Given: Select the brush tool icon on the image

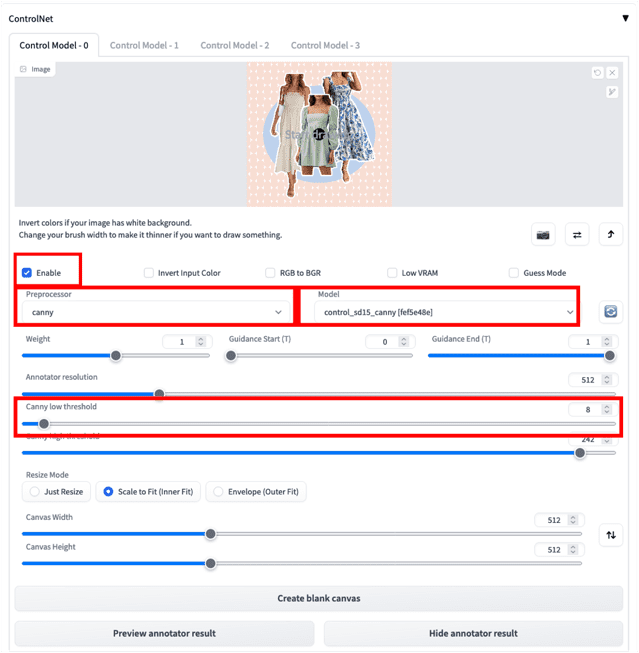Looking at the screenshot, I should pos(612,92).
